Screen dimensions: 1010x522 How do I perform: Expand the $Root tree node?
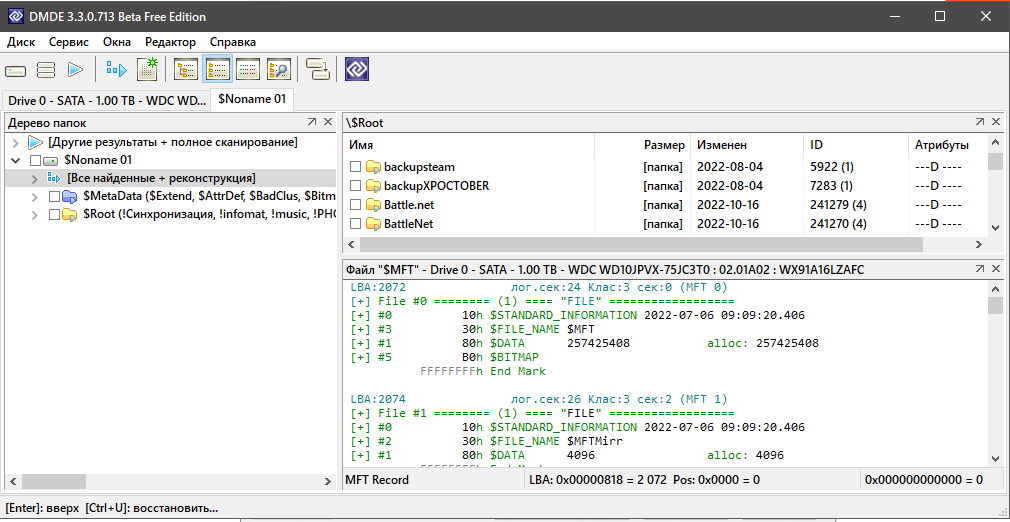[35, 214]
